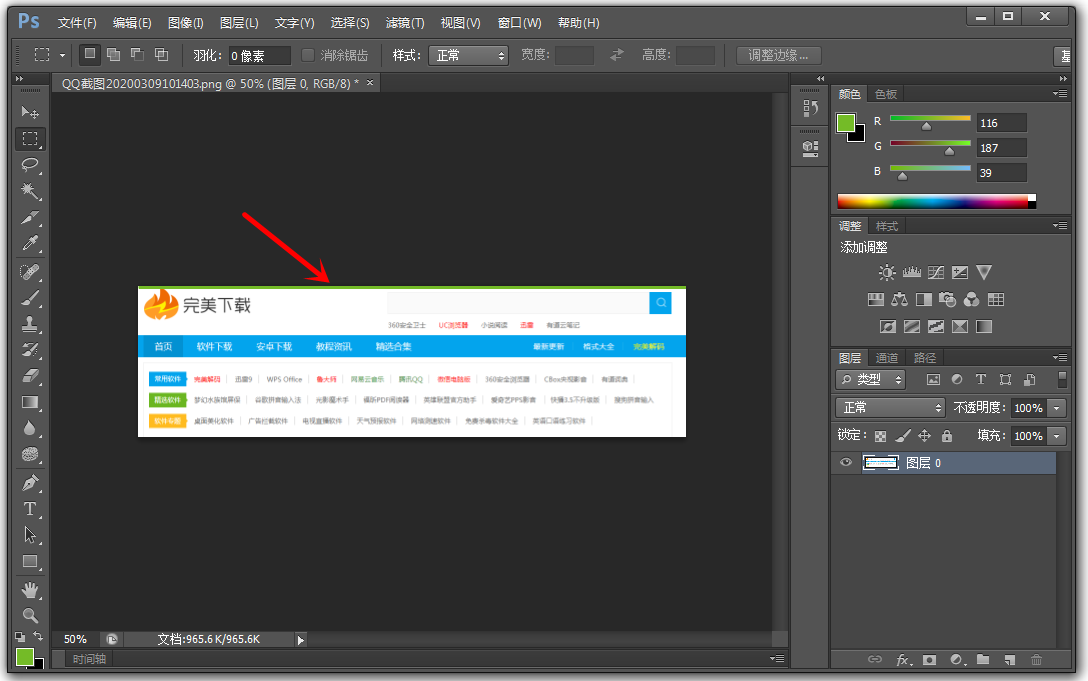Switch to the 路径 paths tab
Viewport: 1088px width, 681px height.
[x=925, y=358]
